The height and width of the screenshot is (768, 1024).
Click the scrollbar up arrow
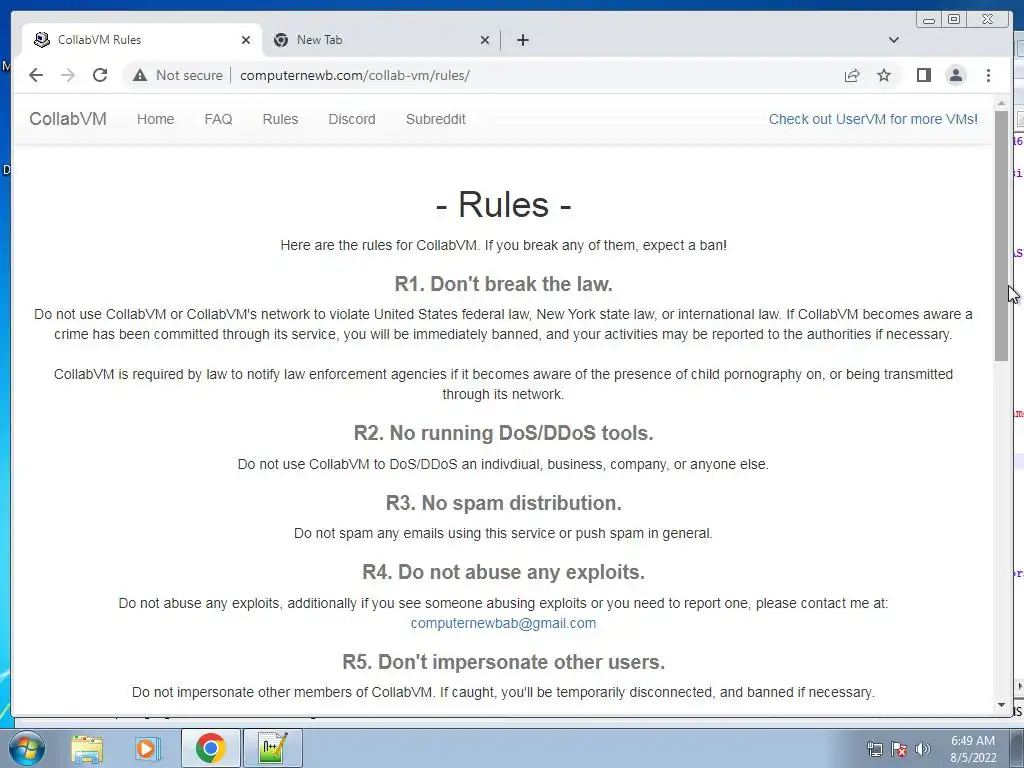[1001, 103]
